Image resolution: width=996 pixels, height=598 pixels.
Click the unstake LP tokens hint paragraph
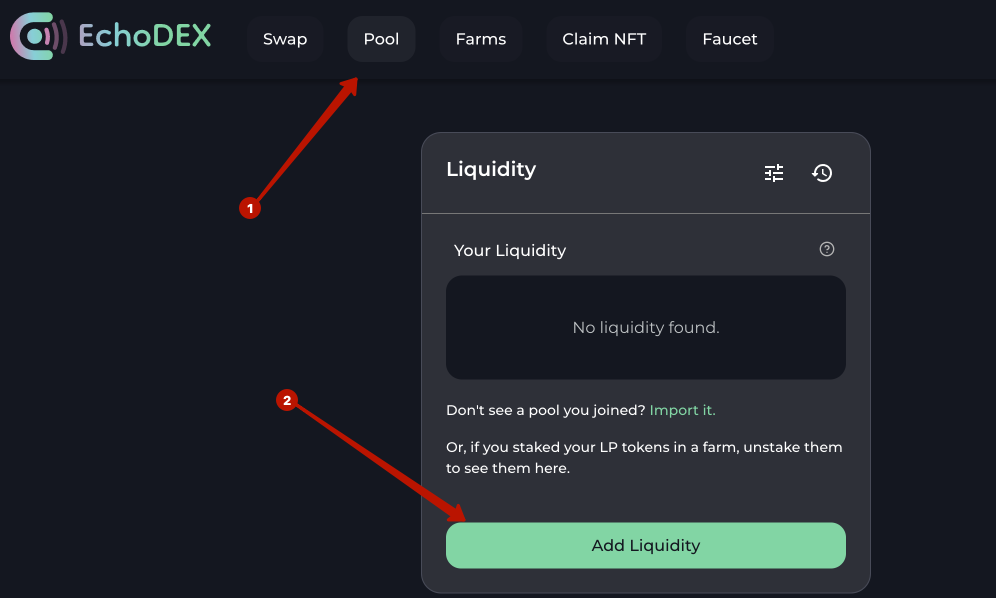644,457
